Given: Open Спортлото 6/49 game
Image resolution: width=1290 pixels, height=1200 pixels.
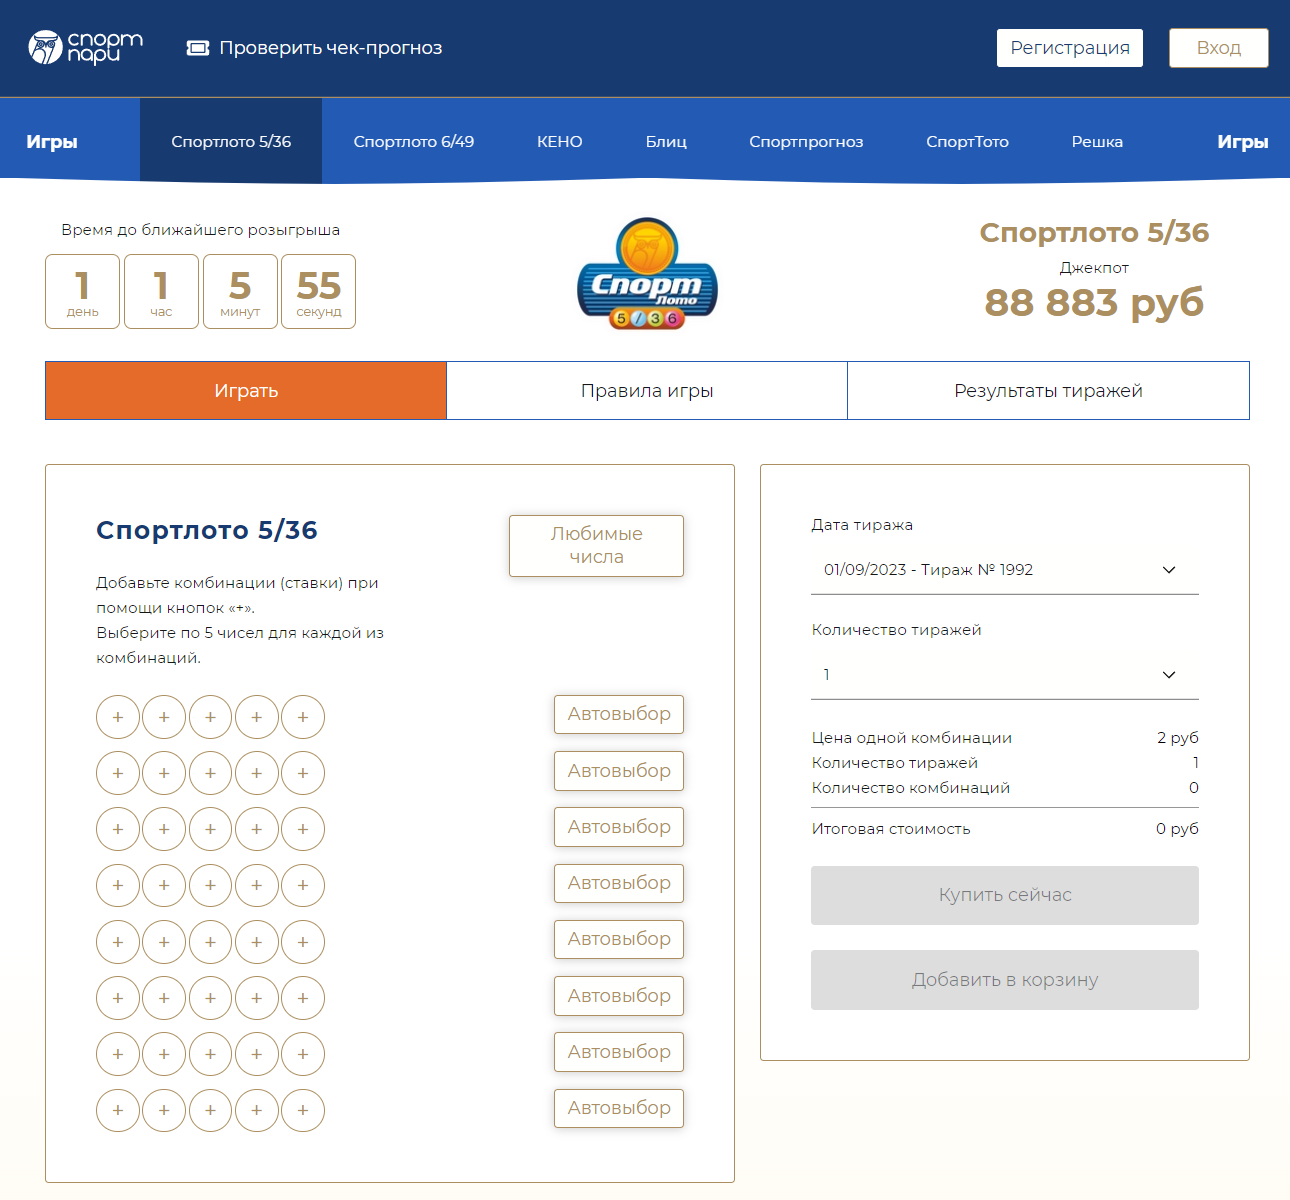Looking at the screenshot, I should pyautogui.click(x=414, y=141).
